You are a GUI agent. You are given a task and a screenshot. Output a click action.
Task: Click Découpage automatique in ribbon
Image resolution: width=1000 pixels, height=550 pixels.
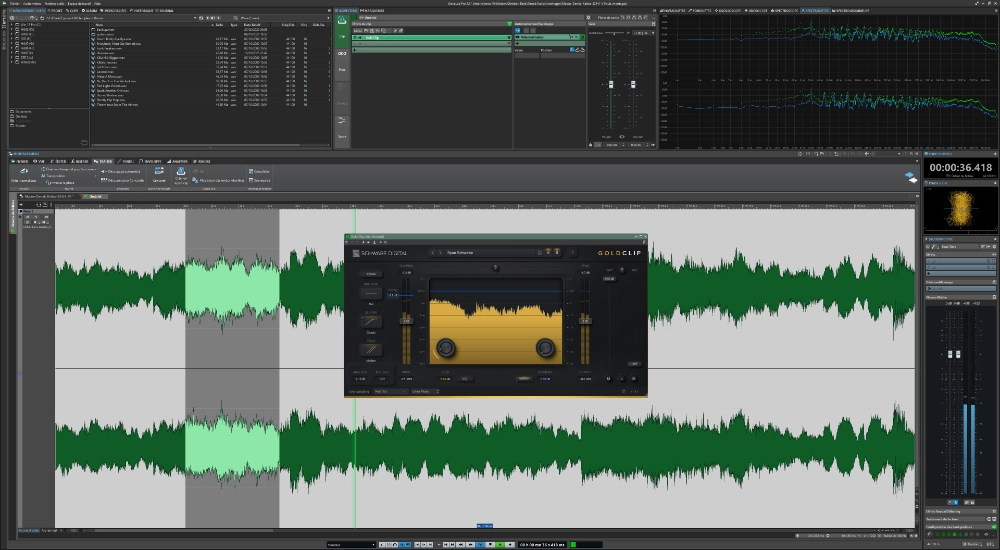click(121, 172)
